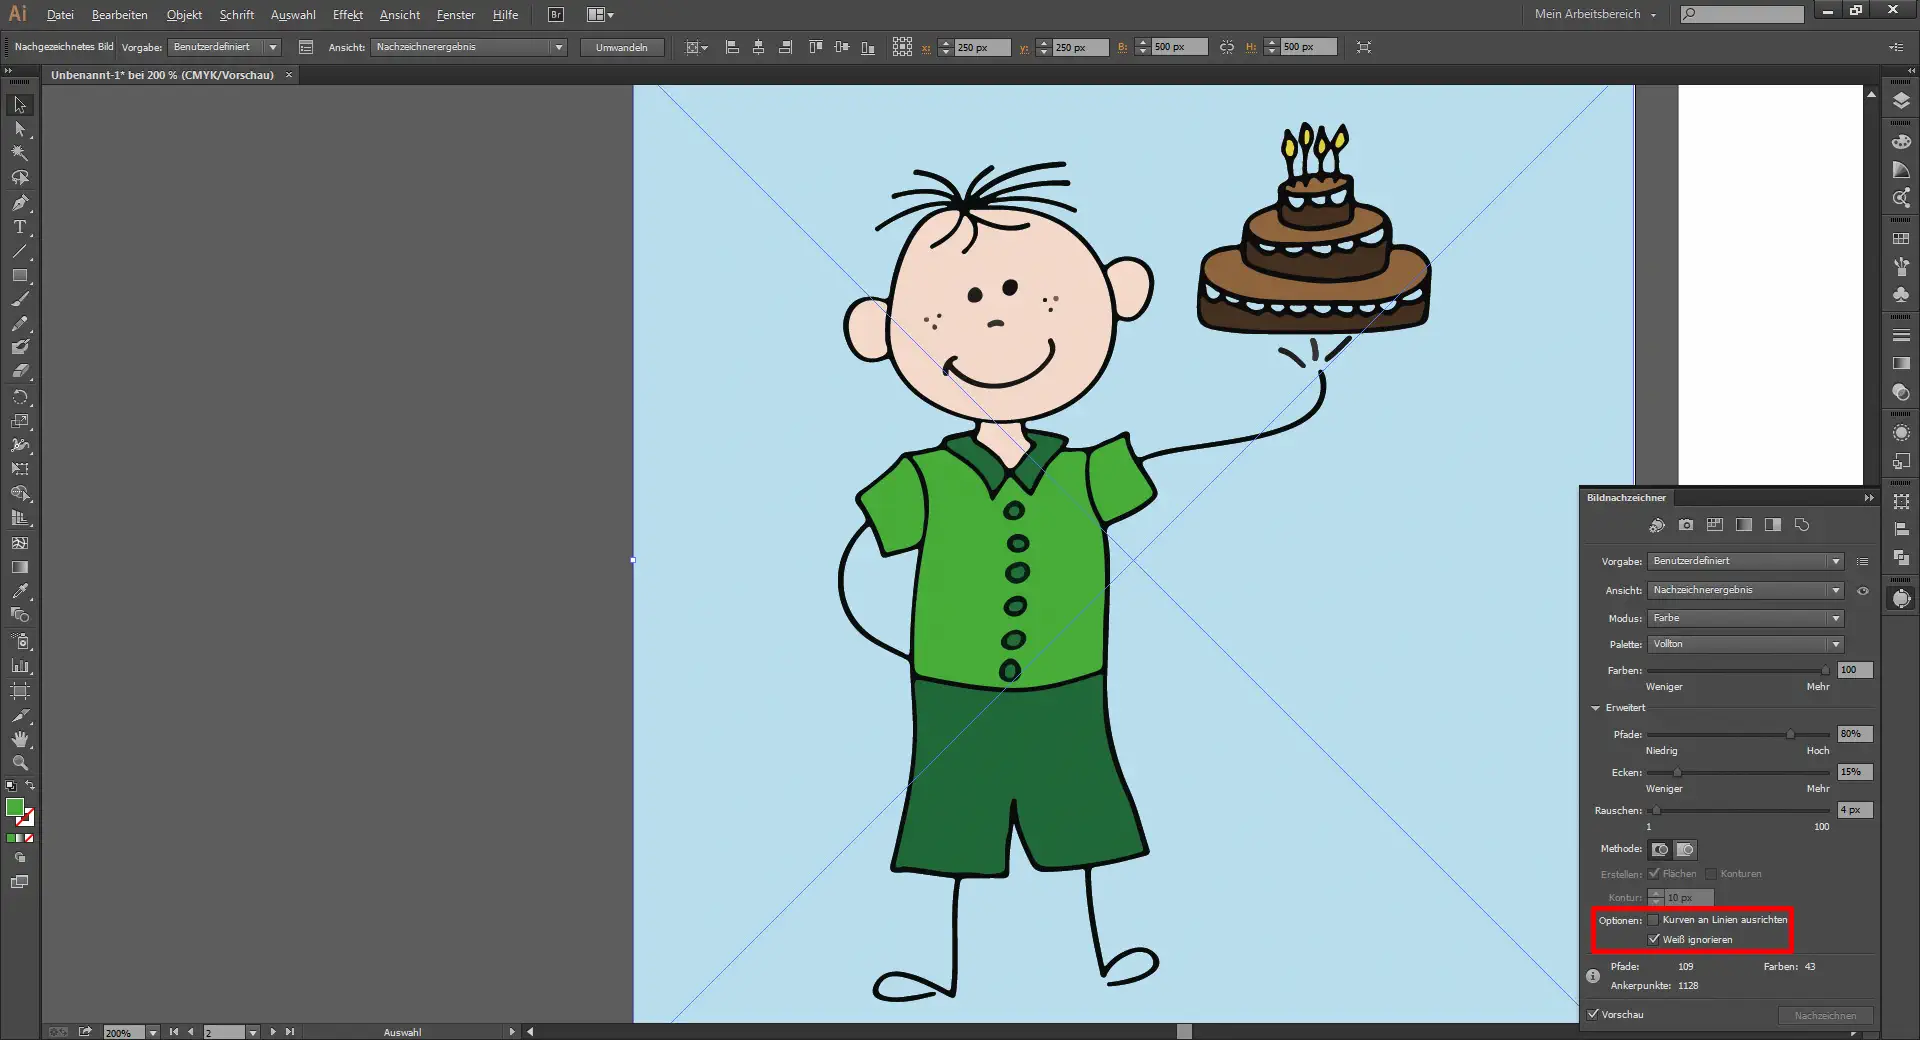
Task: Select the Eyedropper tool
Action: click(19, 591)
